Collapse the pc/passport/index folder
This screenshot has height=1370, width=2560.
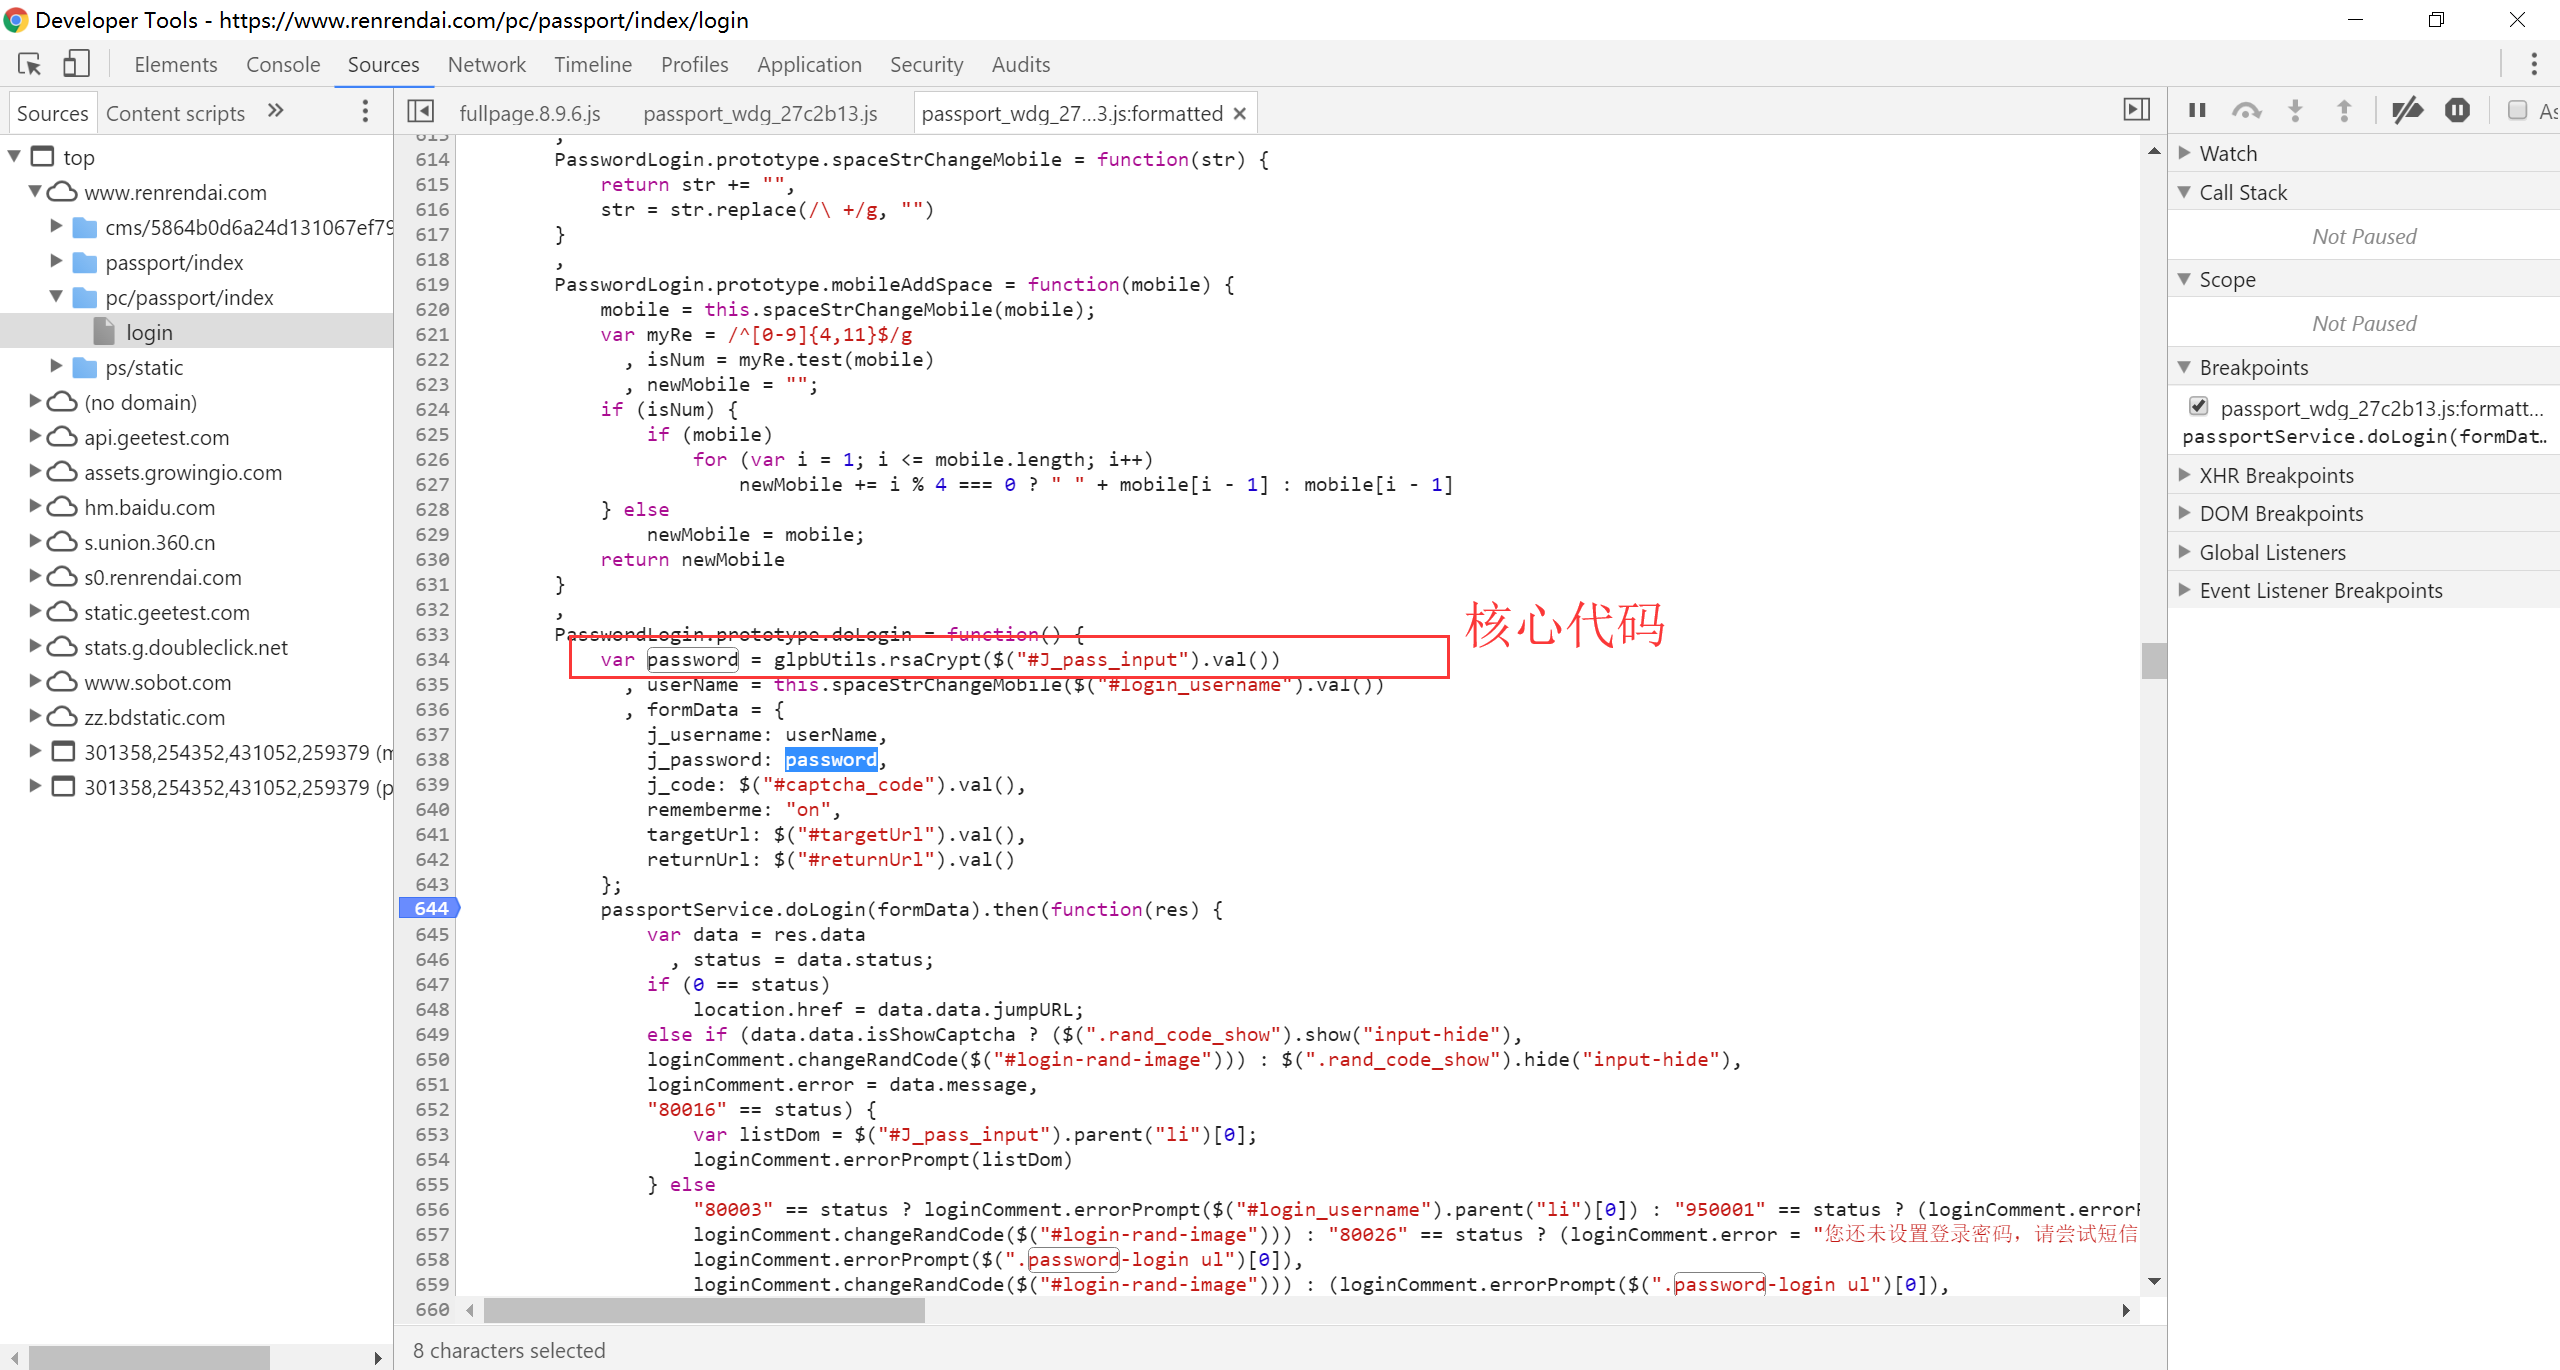pyautogui.click(x=57, y=297)
